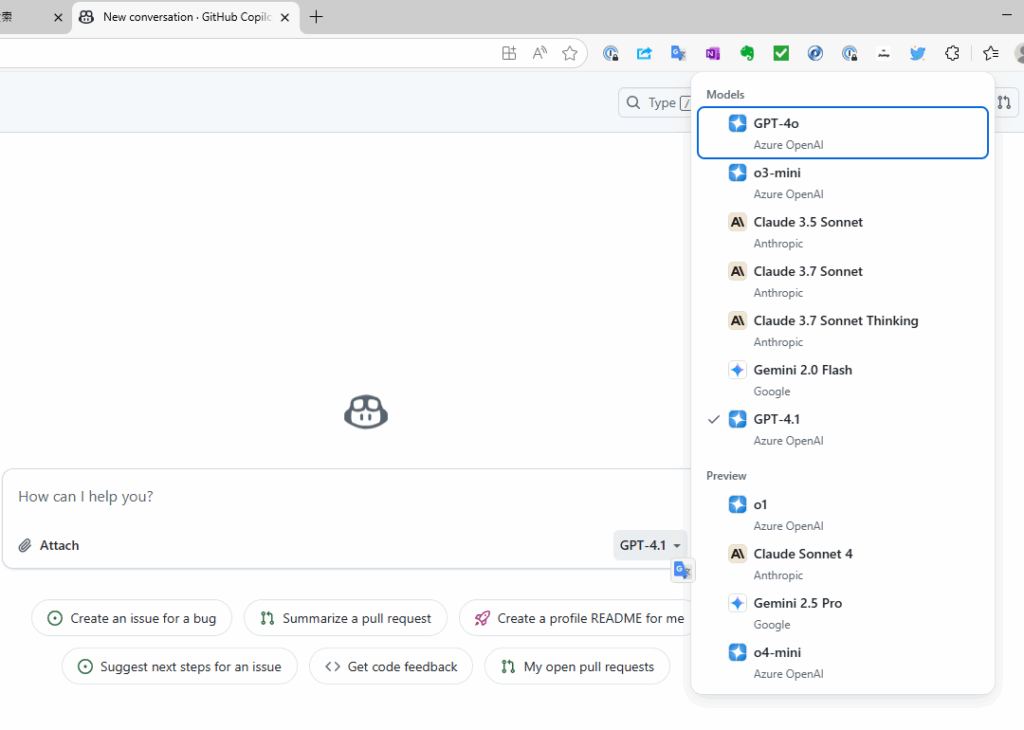Select the o1 preview model
Viewport: 1024px width, 730px height.
pyautogui.click(x=842, y=515)
